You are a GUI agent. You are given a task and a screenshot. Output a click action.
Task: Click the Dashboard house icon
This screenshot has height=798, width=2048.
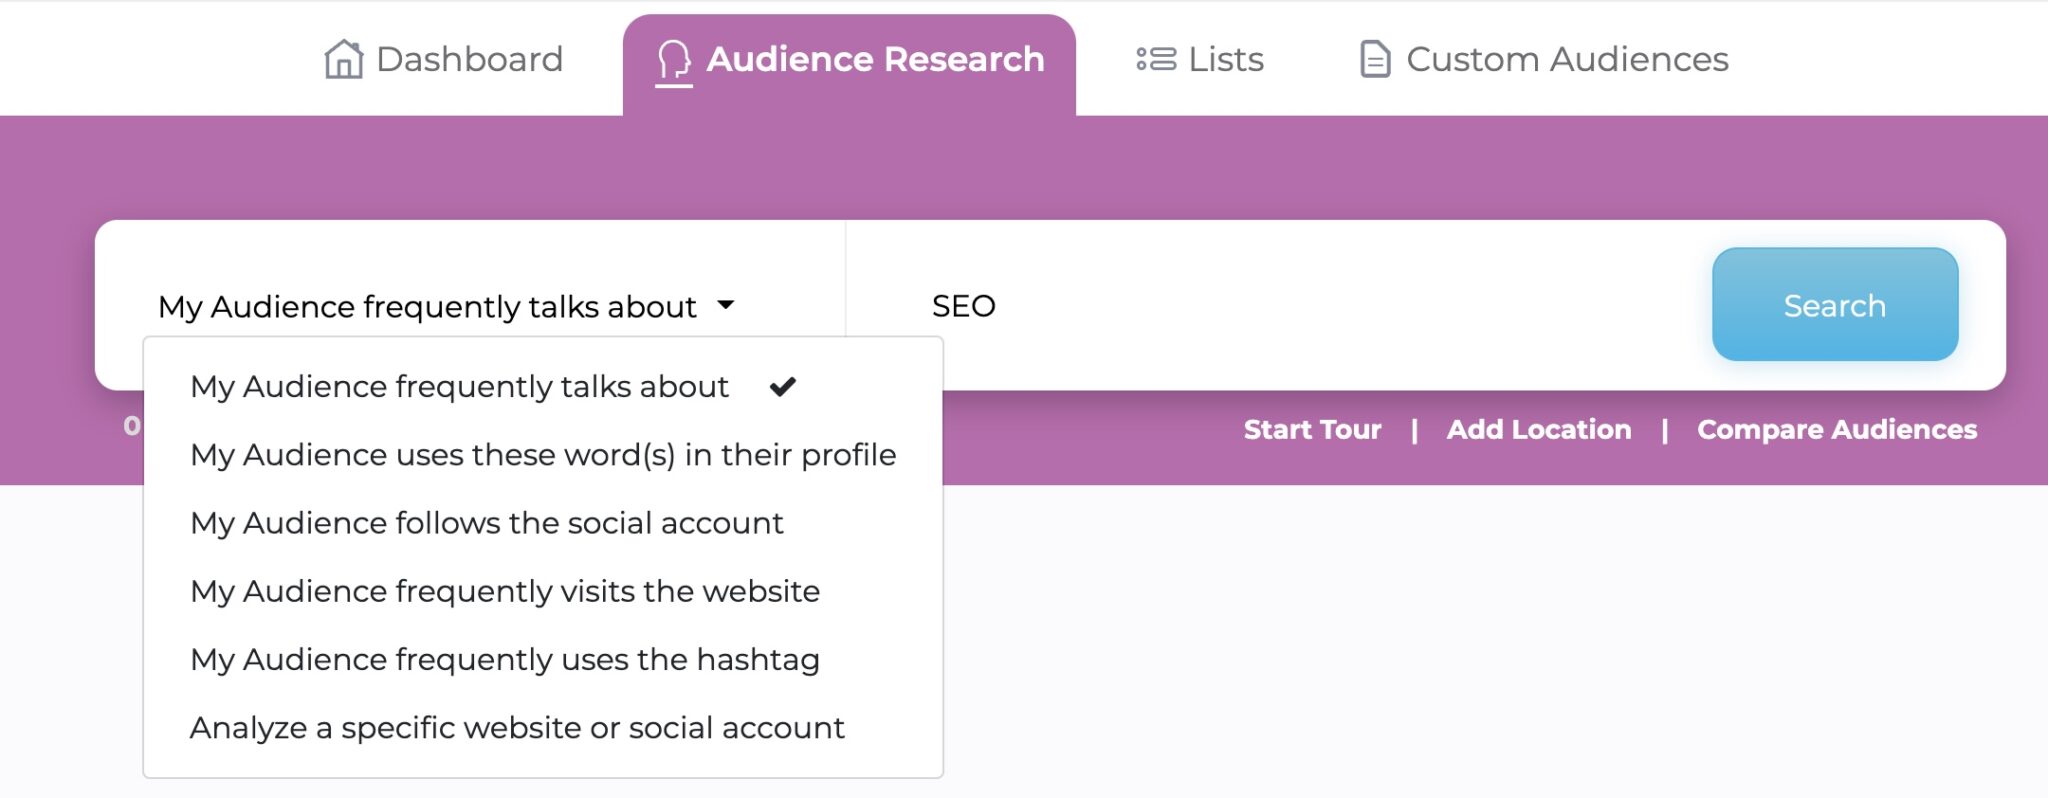point(343,59)
